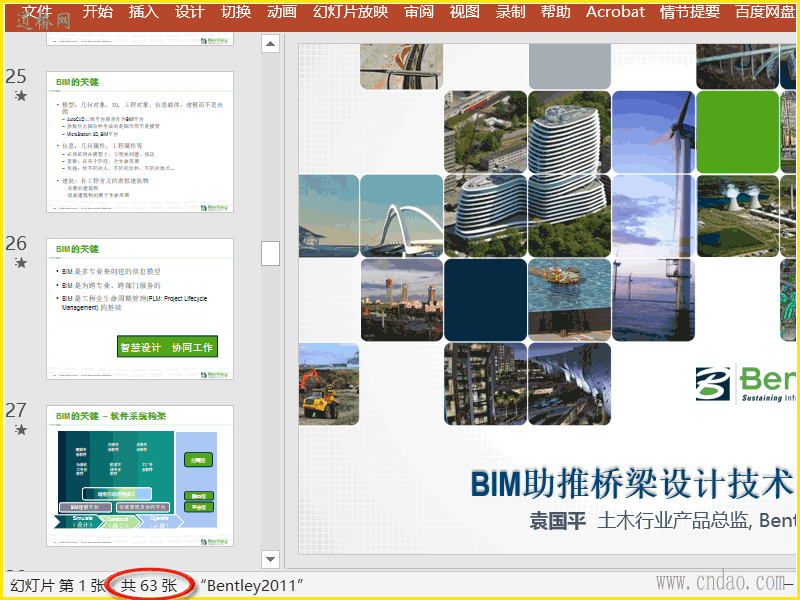Click the Bentley logo on the main slide
800x600 pixels.
click(745, 383)
